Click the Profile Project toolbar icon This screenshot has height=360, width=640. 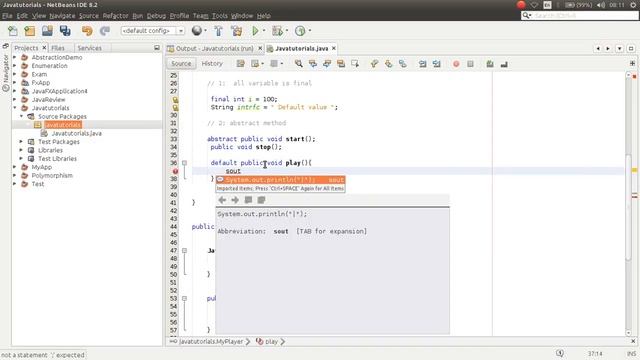[300, 31]
